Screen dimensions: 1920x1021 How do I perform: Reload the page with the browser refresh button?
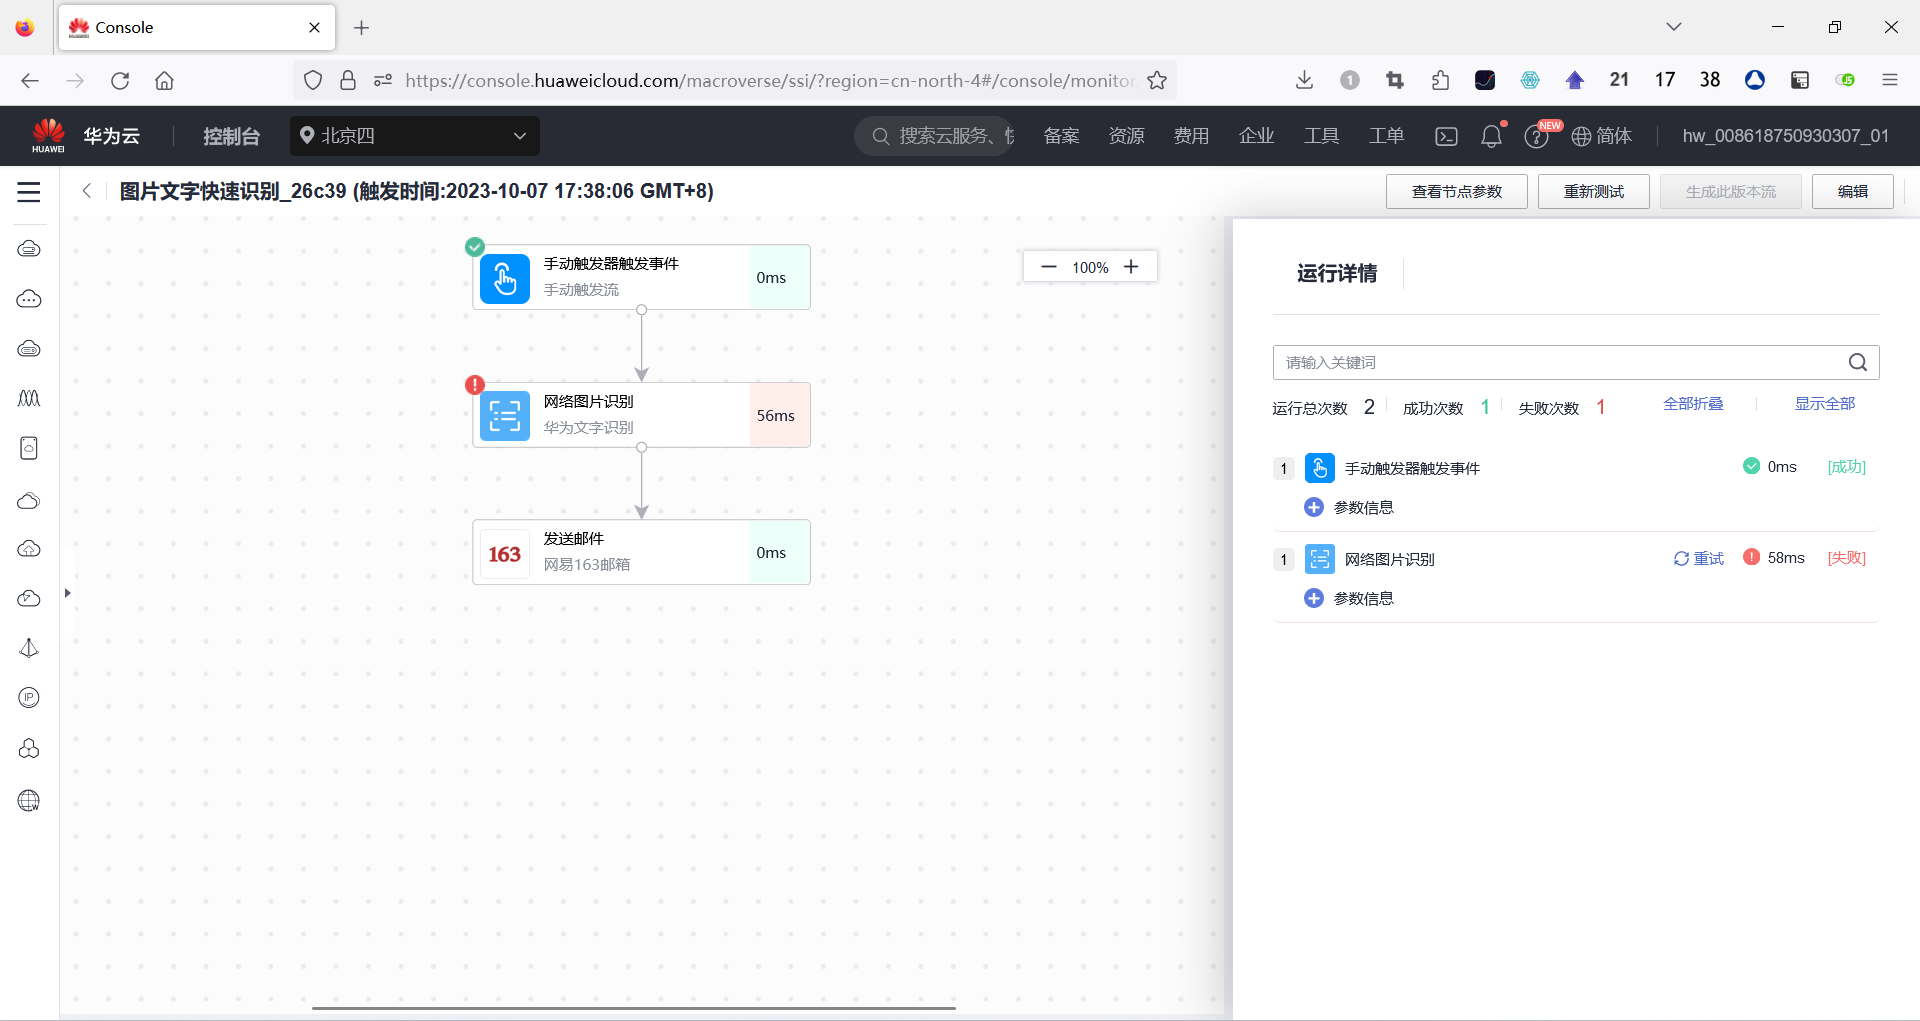pyautogui.click(x=120, y=81)
